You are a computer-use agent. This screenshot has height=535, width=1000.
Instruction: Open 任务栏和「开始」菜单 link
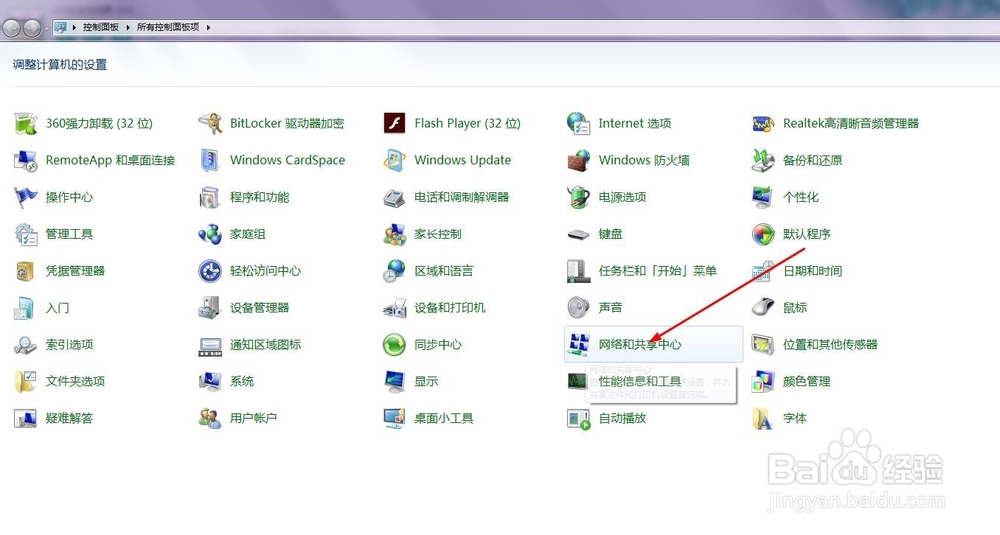(657, 271)
